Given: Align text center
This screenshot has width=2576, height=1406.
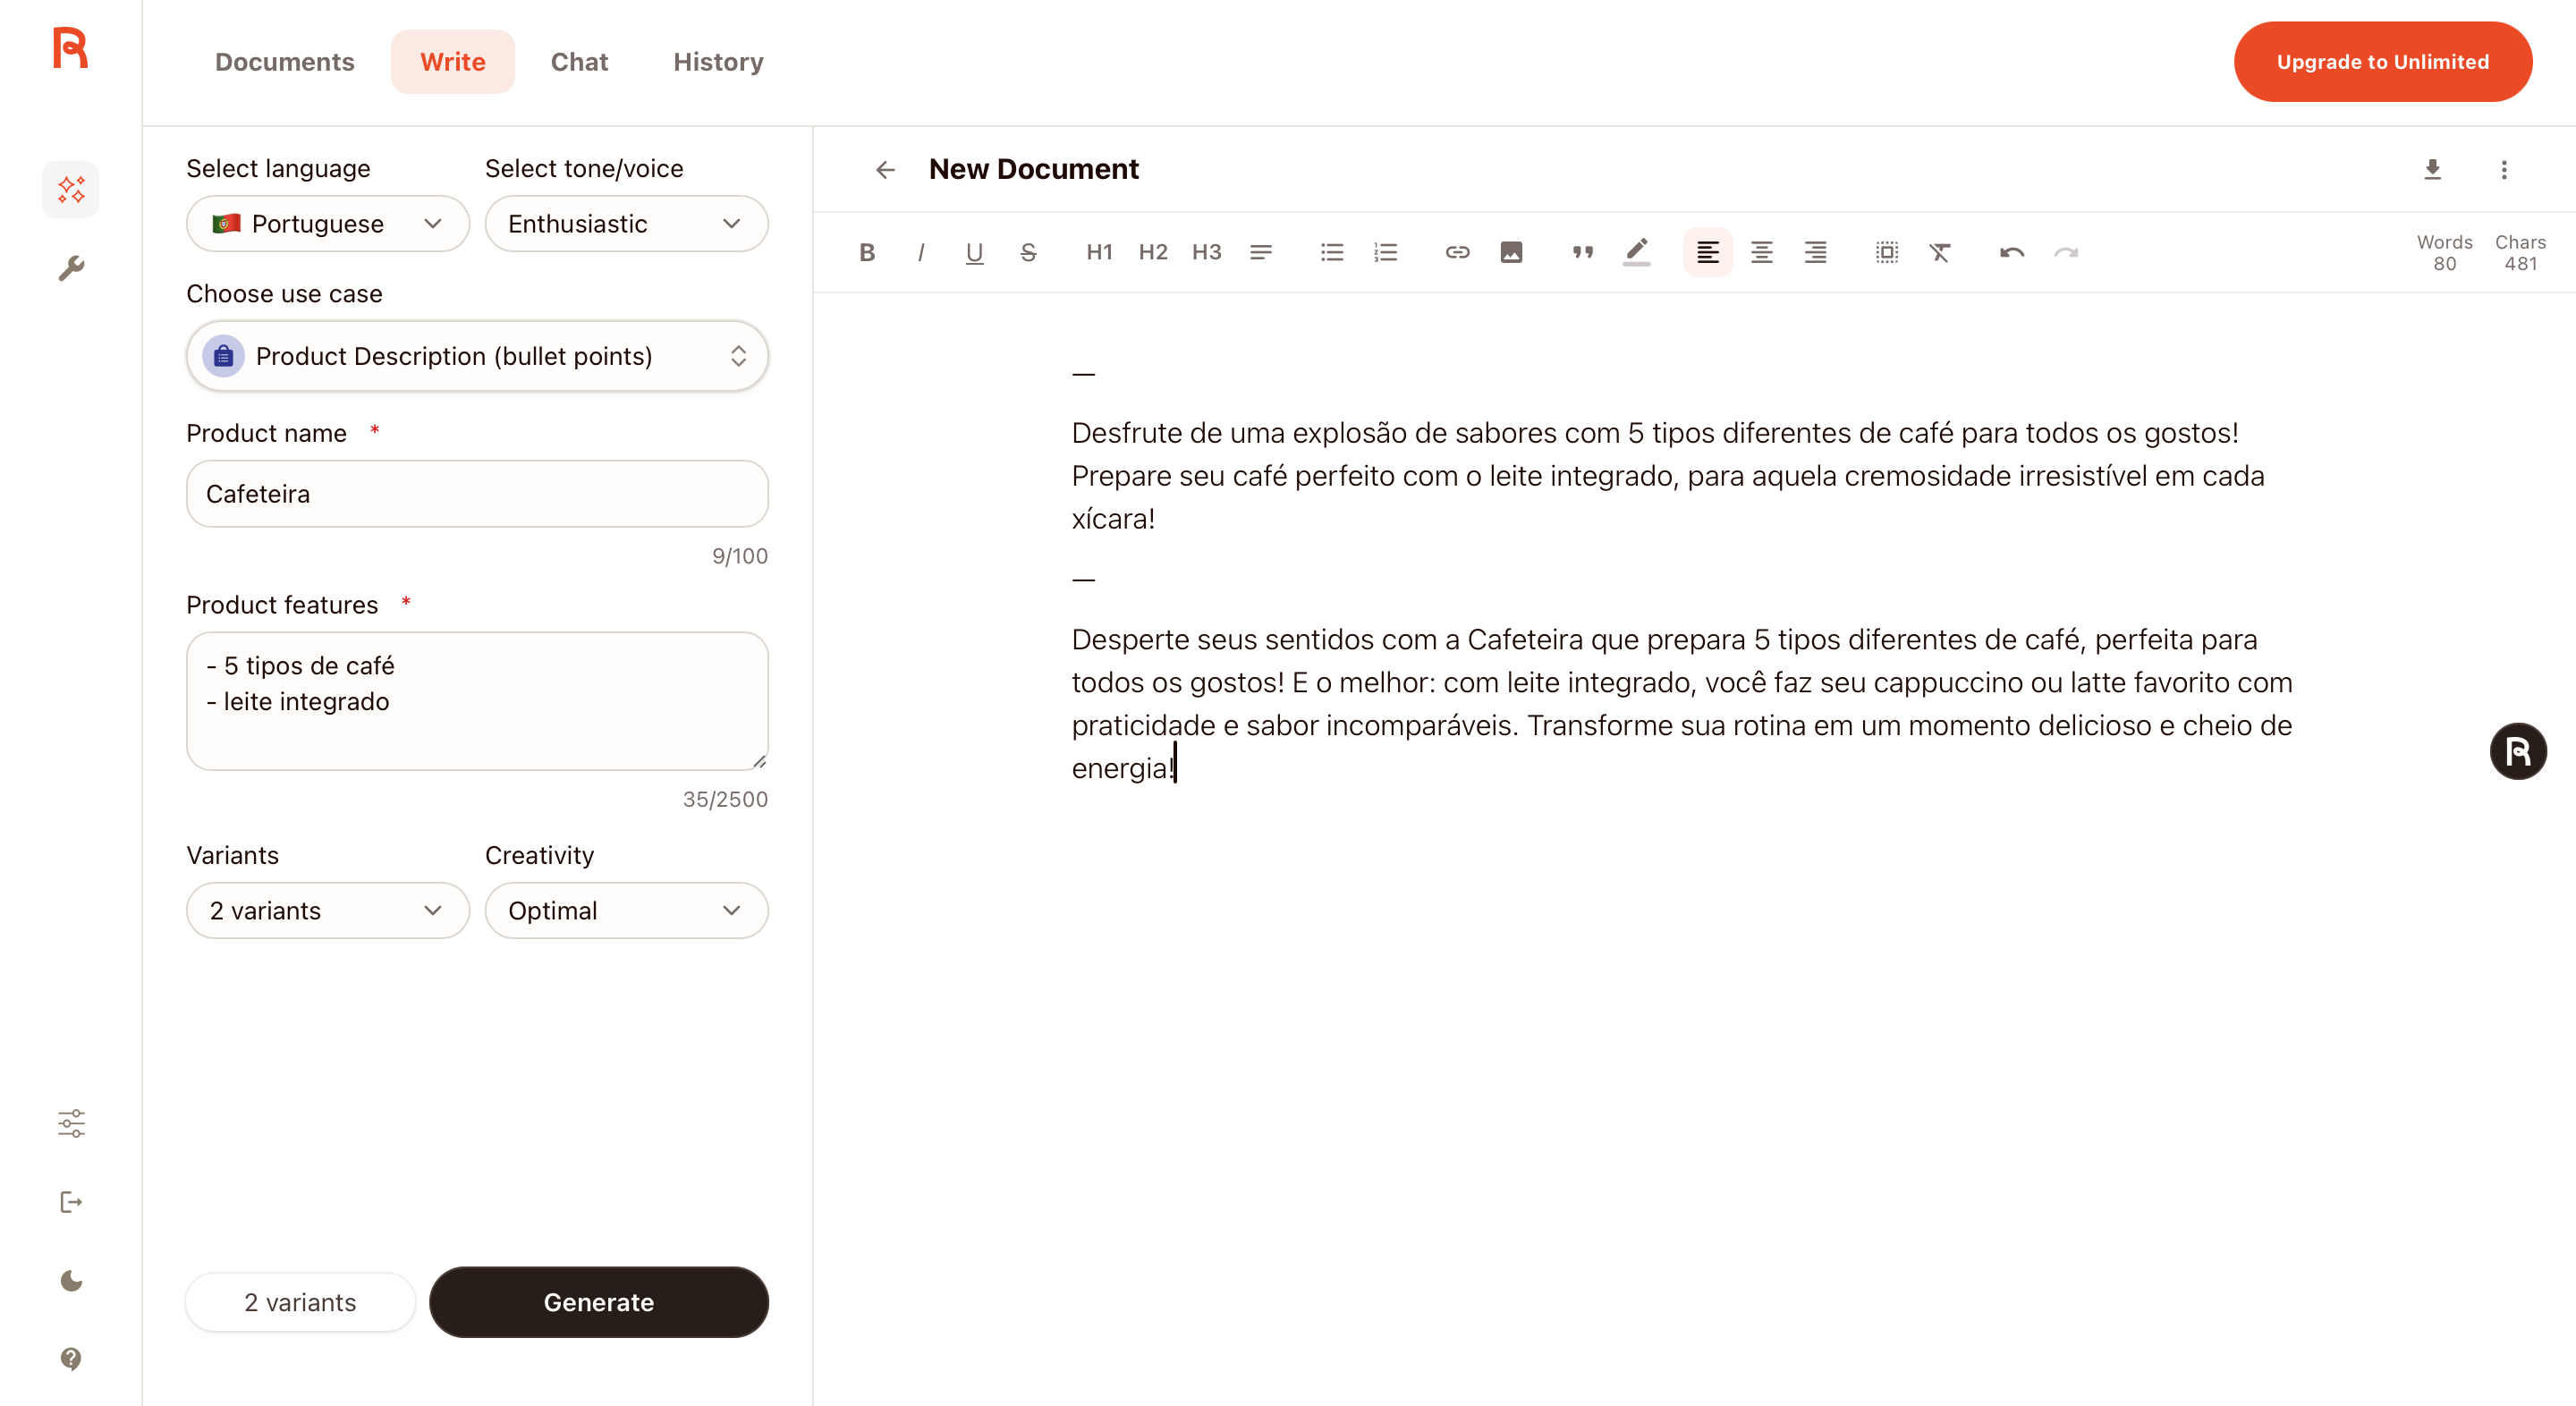Looking at the screenshot, I should pyautogui.click(x=1762, y=253).
